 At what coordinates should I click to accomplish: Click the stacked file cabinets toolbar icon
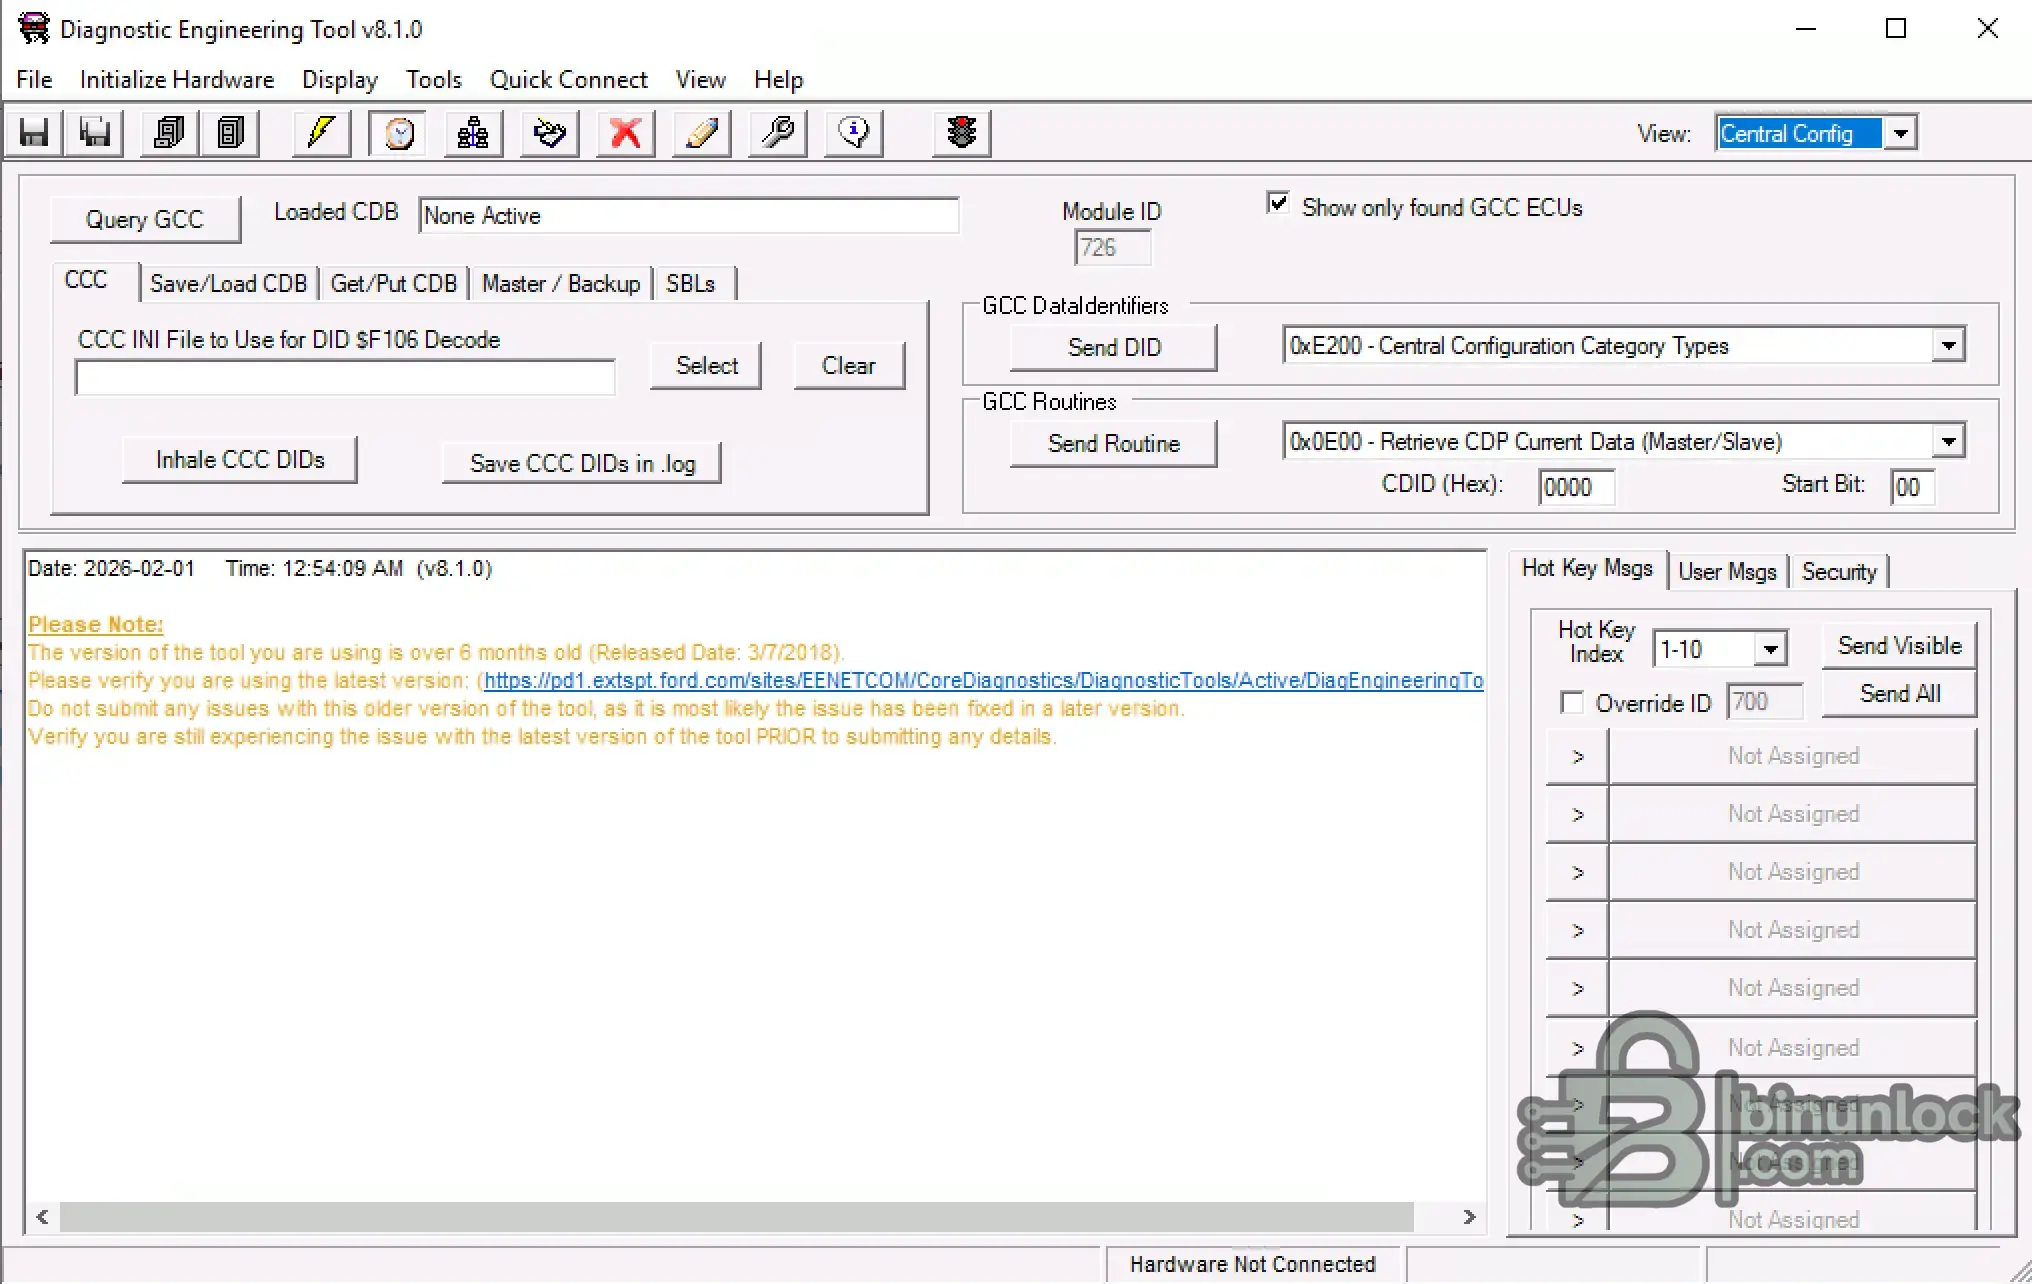[169, 133]
